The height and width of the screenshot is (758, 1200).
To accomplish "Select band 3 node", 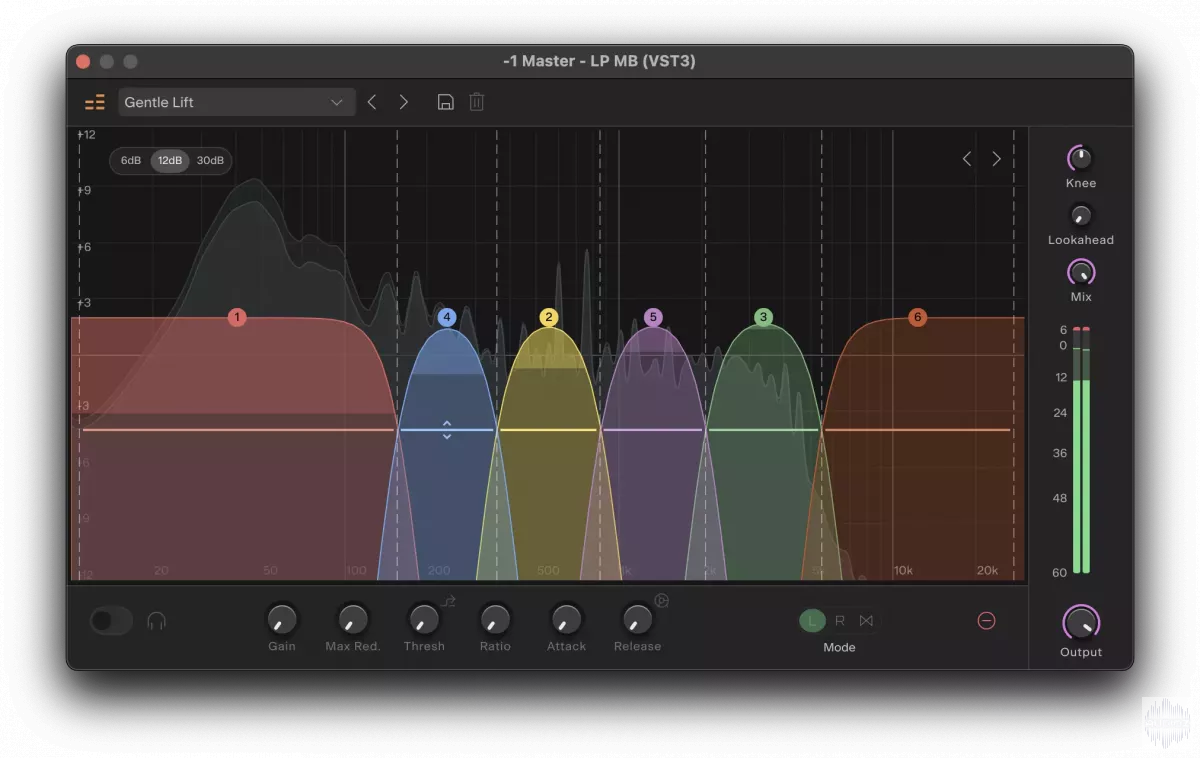I will tap(763, 318).
